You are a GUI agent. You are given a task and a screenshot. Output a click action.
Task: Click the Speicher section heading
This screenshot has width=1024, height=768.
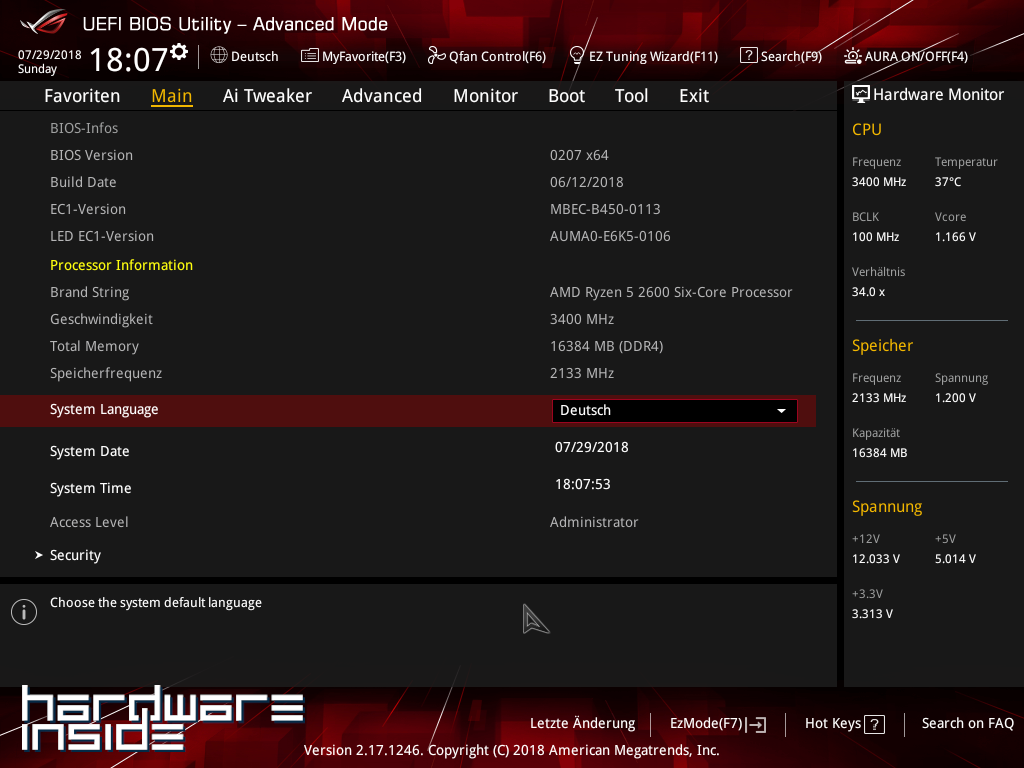point(882,346)
